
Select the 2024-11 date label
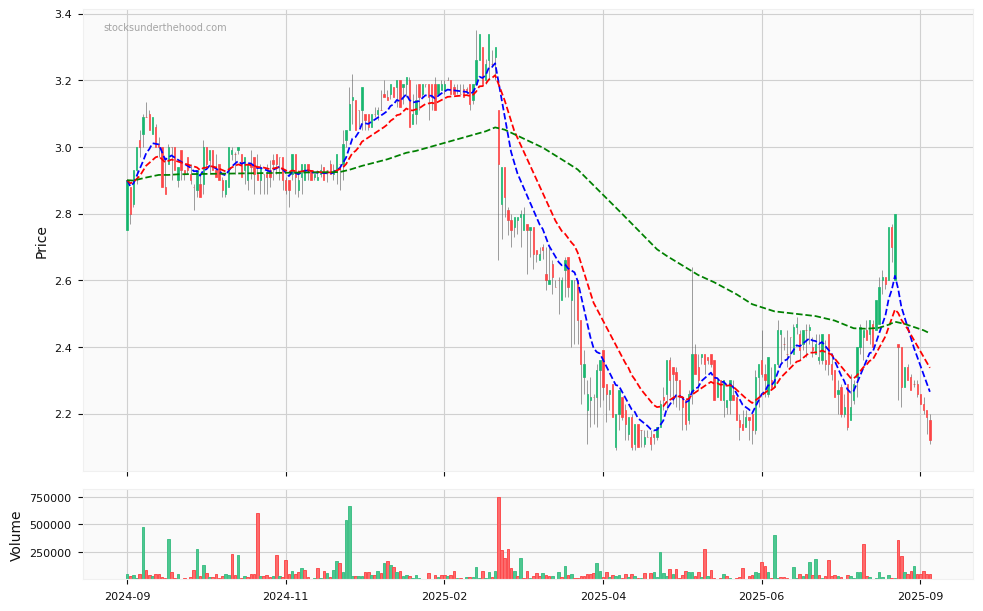286,597
